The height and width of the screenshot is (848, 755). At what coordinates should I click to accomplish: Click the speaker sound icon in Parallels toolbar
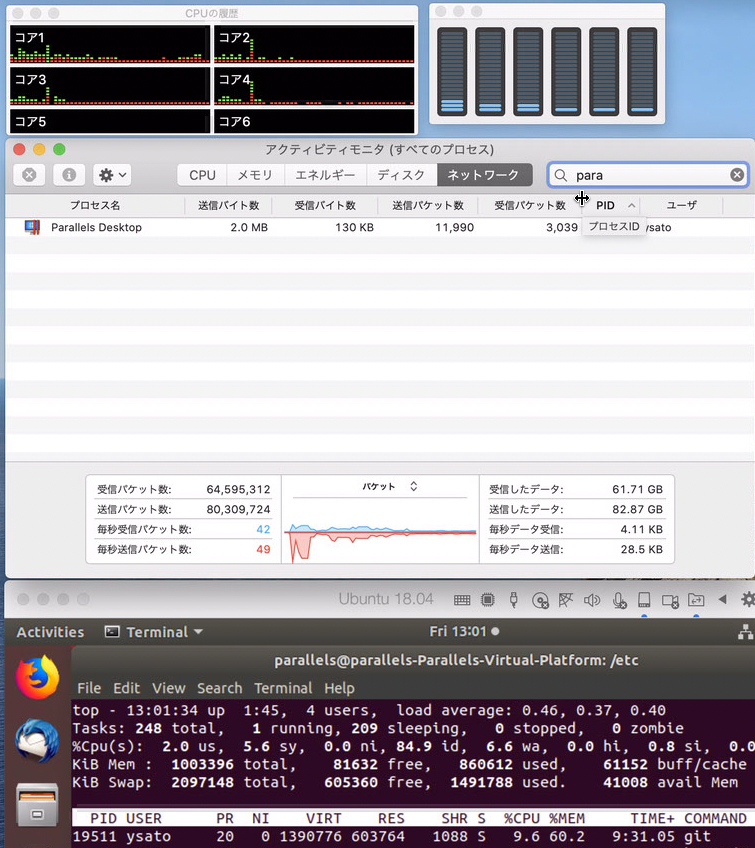click(592, 600)
